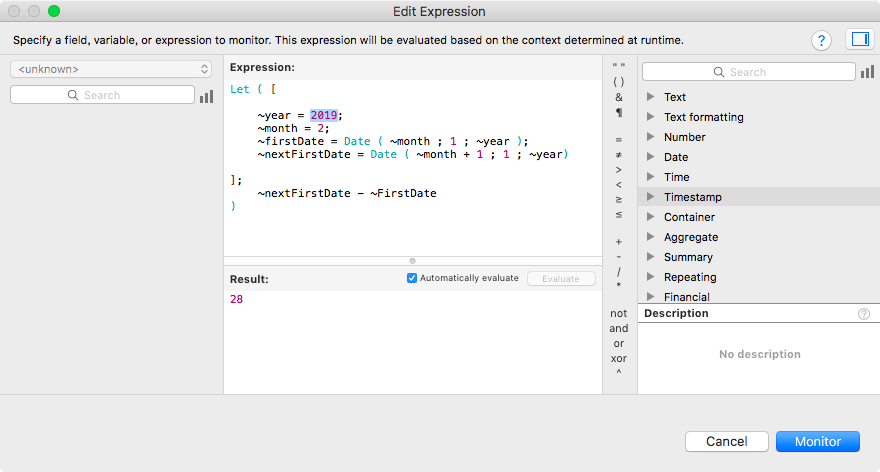This screenshot has height=472, width=880.
Task: Toggle the sidebar panel icon
Action: 860,39
